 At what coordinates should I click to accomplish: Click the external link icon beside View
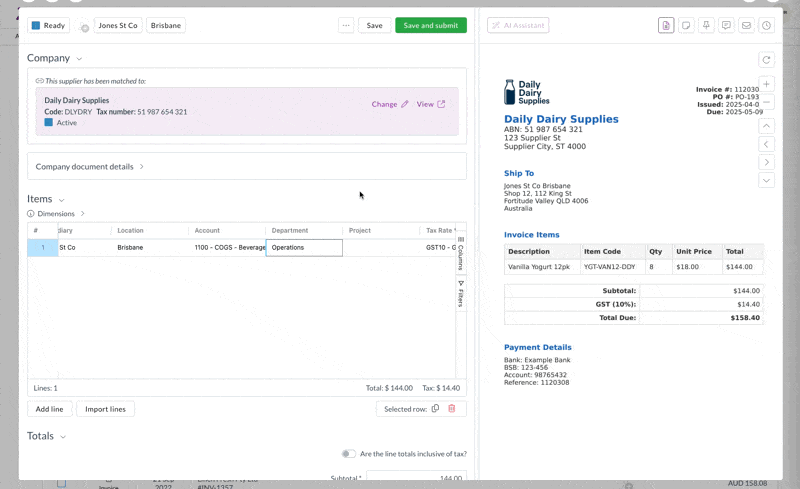click(441, 104)
